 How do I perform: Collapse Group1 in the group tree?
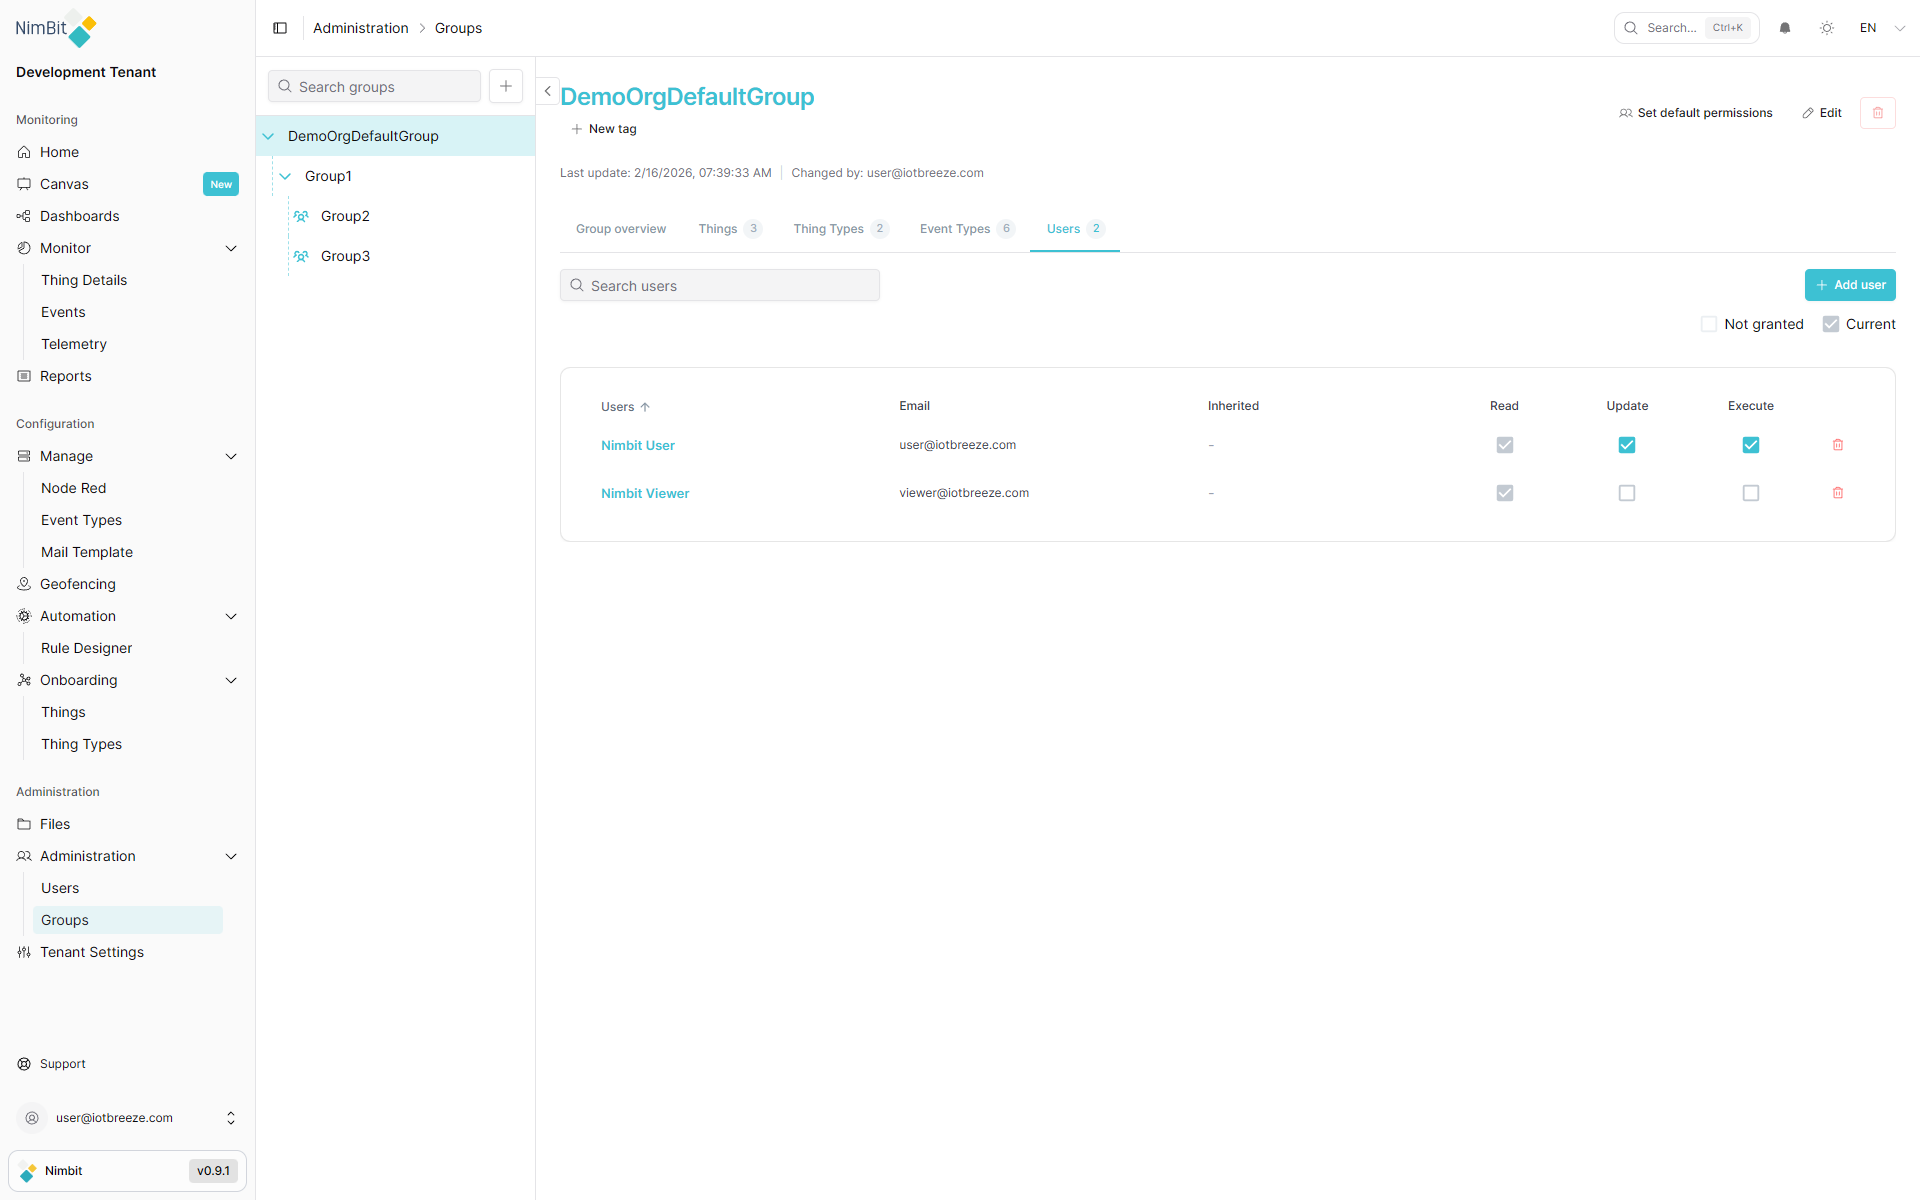pos(286,175)
